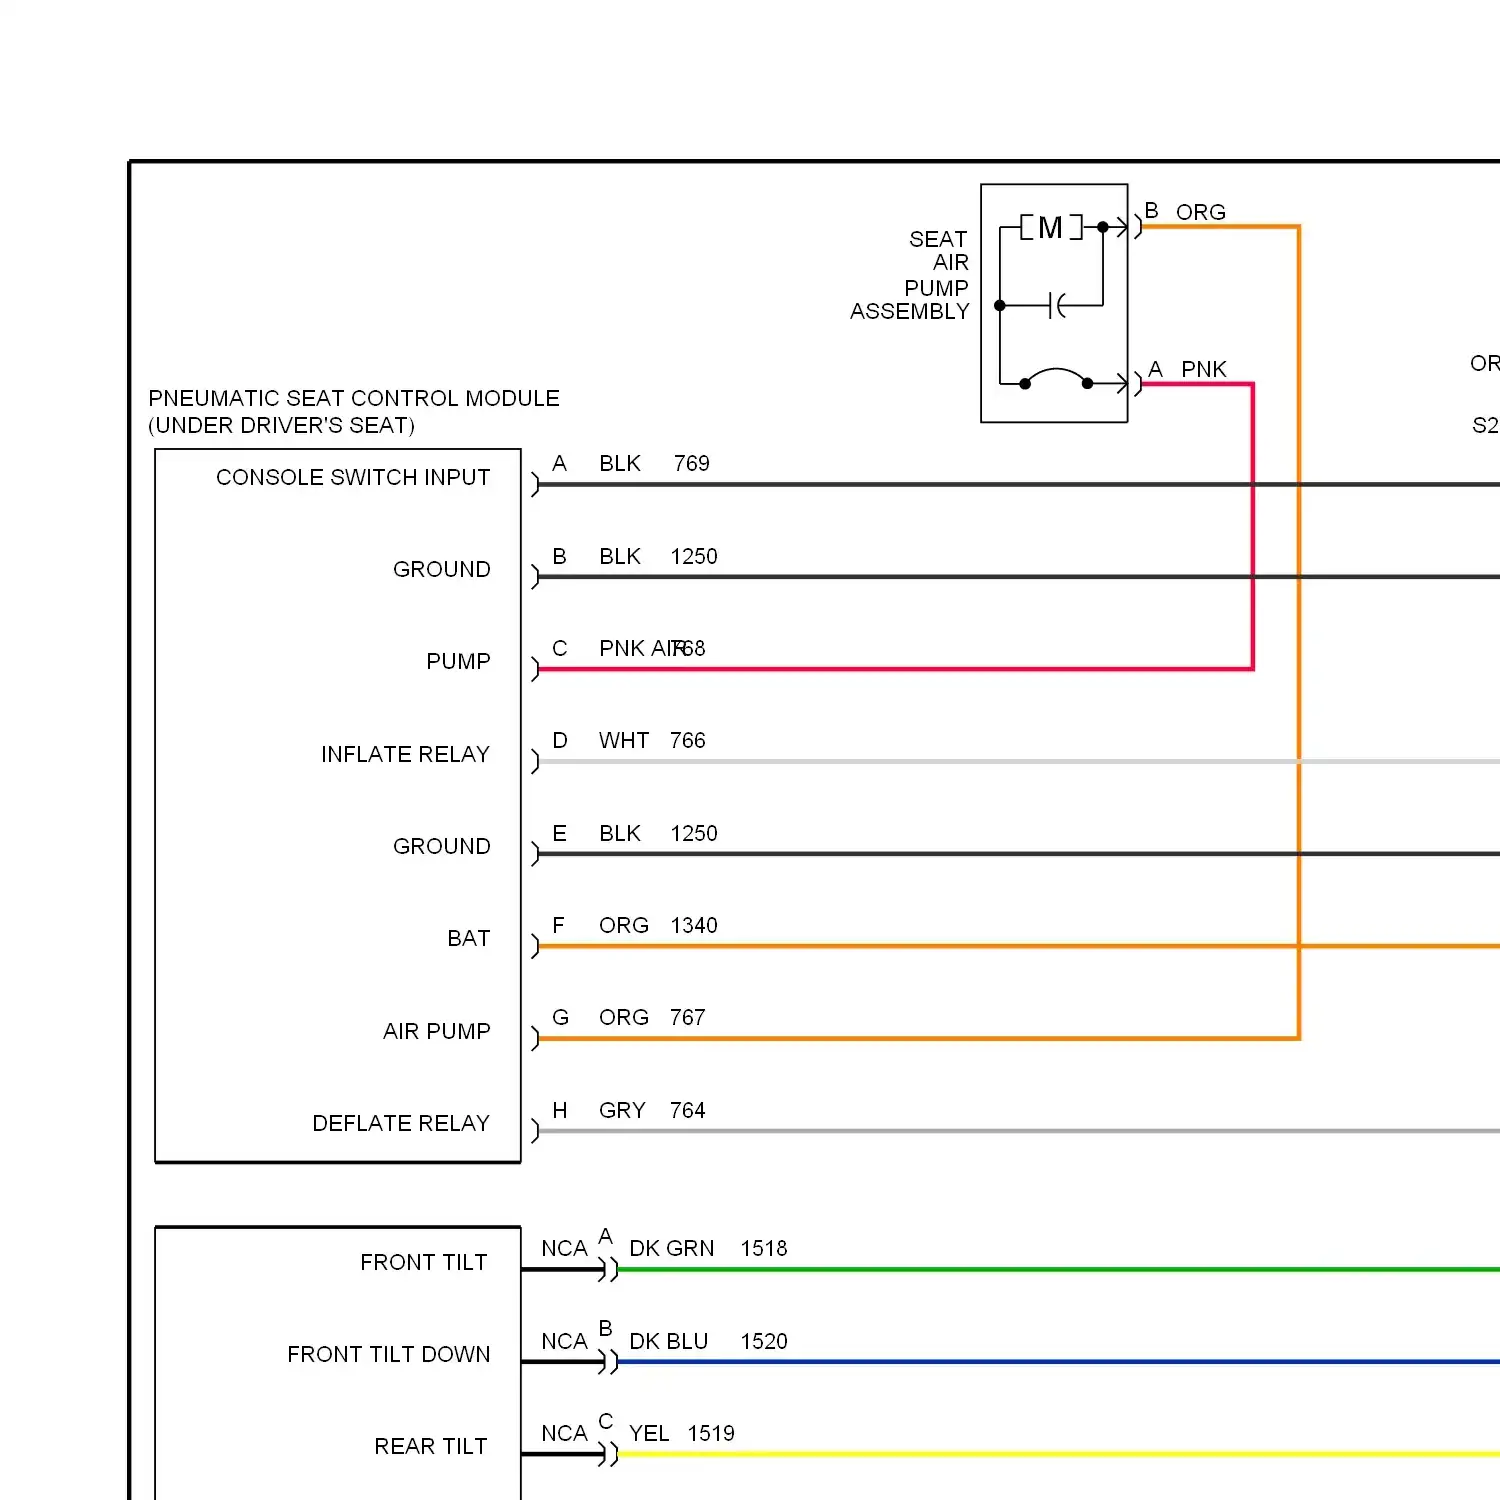1500x1500 pixels.
Task: Click the AIR PUMP label at pin G
Action: click(x=437, y=1031)
